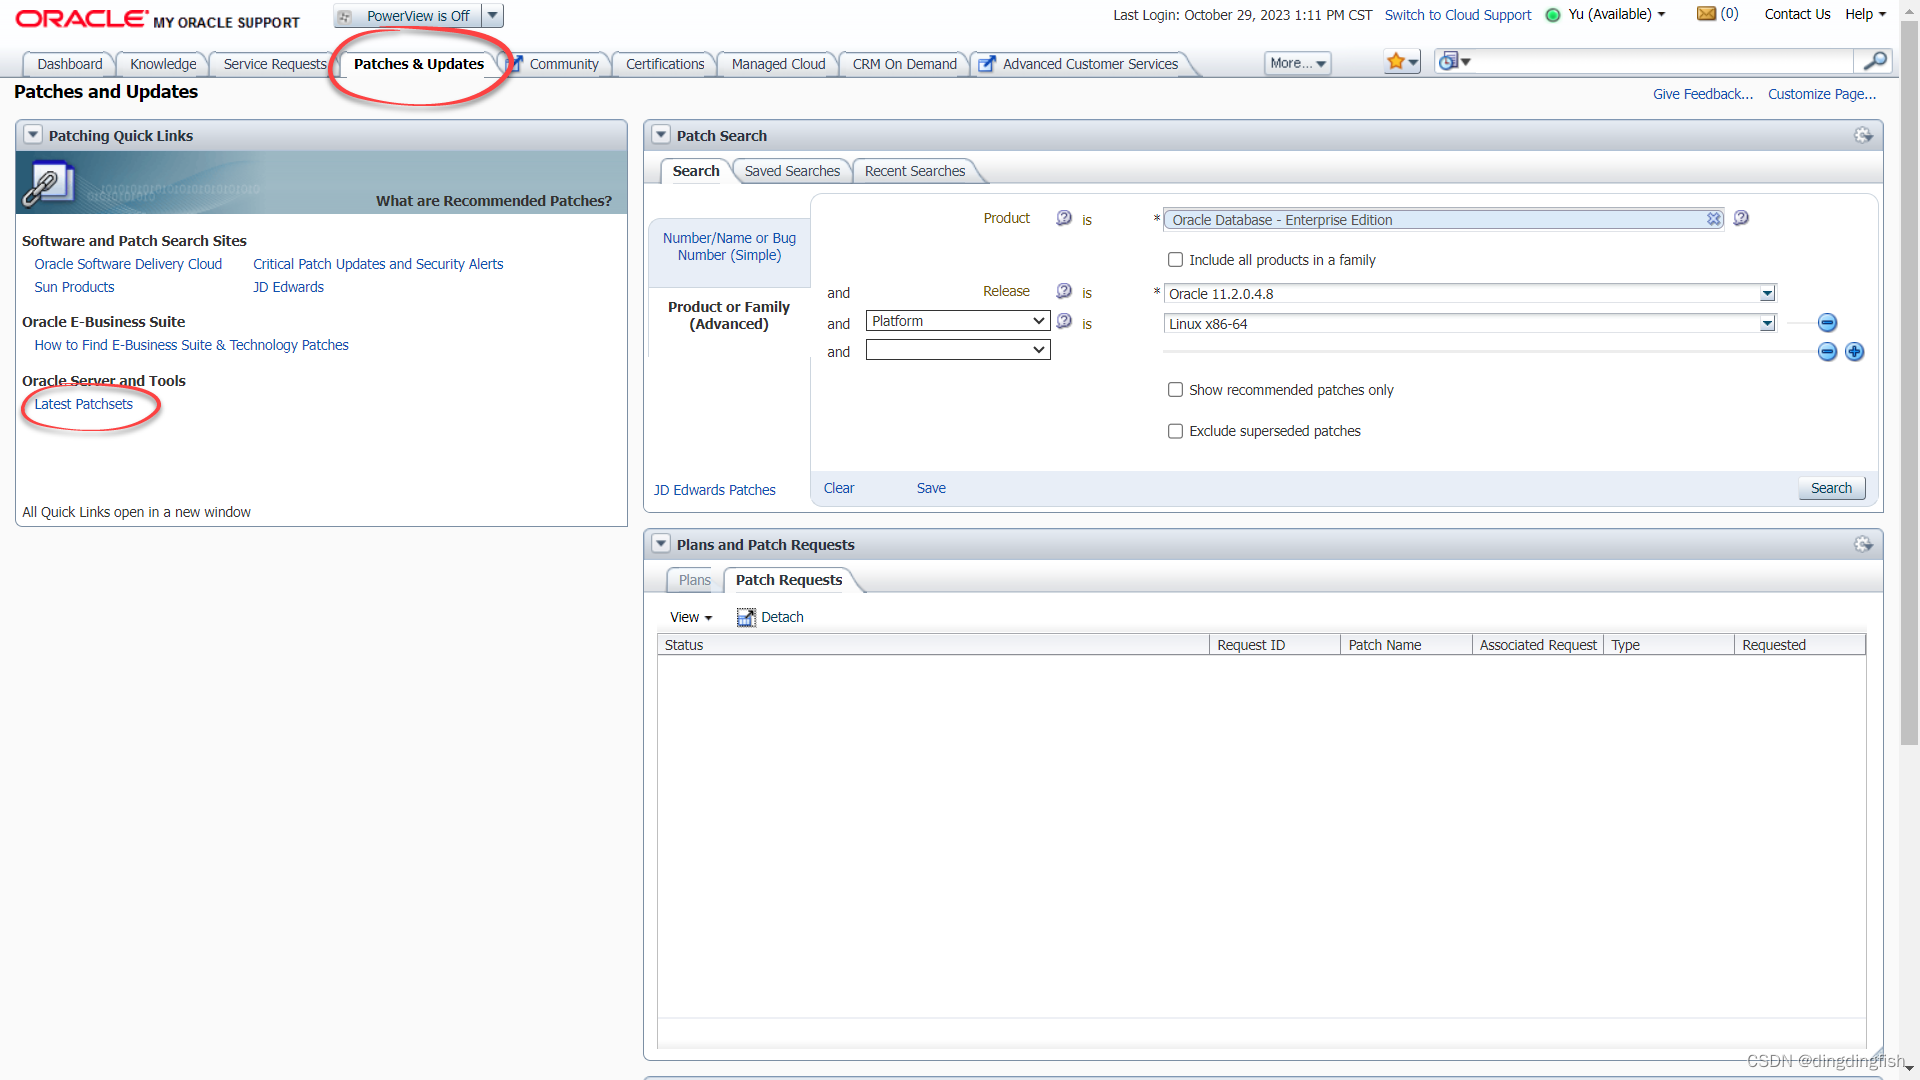Switch to the Saved Searches tab
The height and width of the screenshot is (1080, 1920).
[x=792, y=171]
